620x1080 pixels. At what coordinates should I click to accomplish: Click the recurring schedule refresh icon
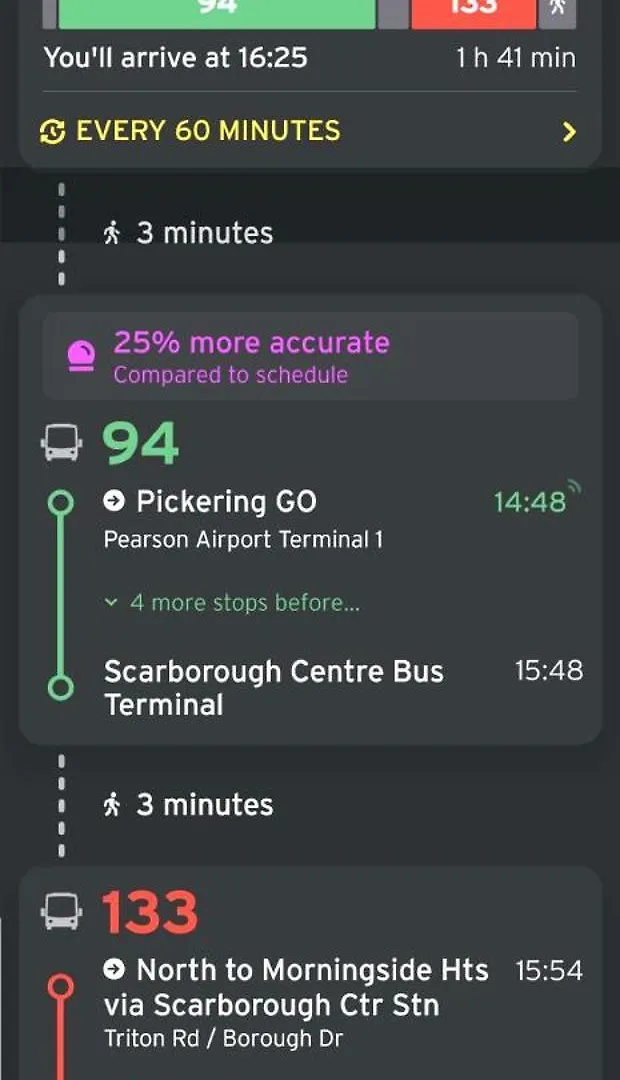[x=53, y=131]
